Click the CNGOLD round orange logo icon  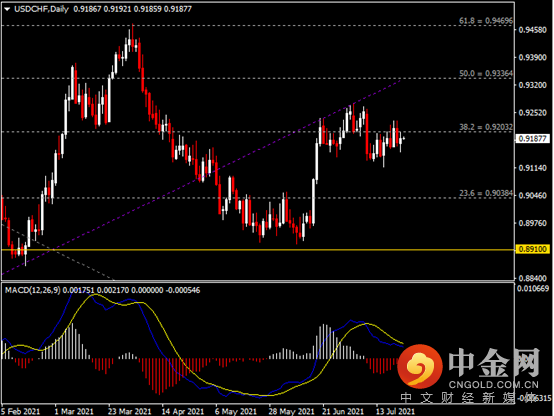[420, 367]
